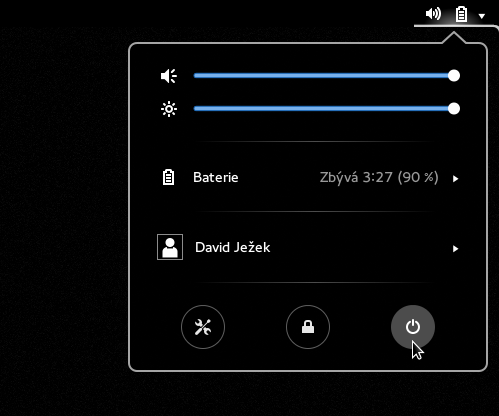Collapse the system menu via top bar arrow

coord(482,16)
